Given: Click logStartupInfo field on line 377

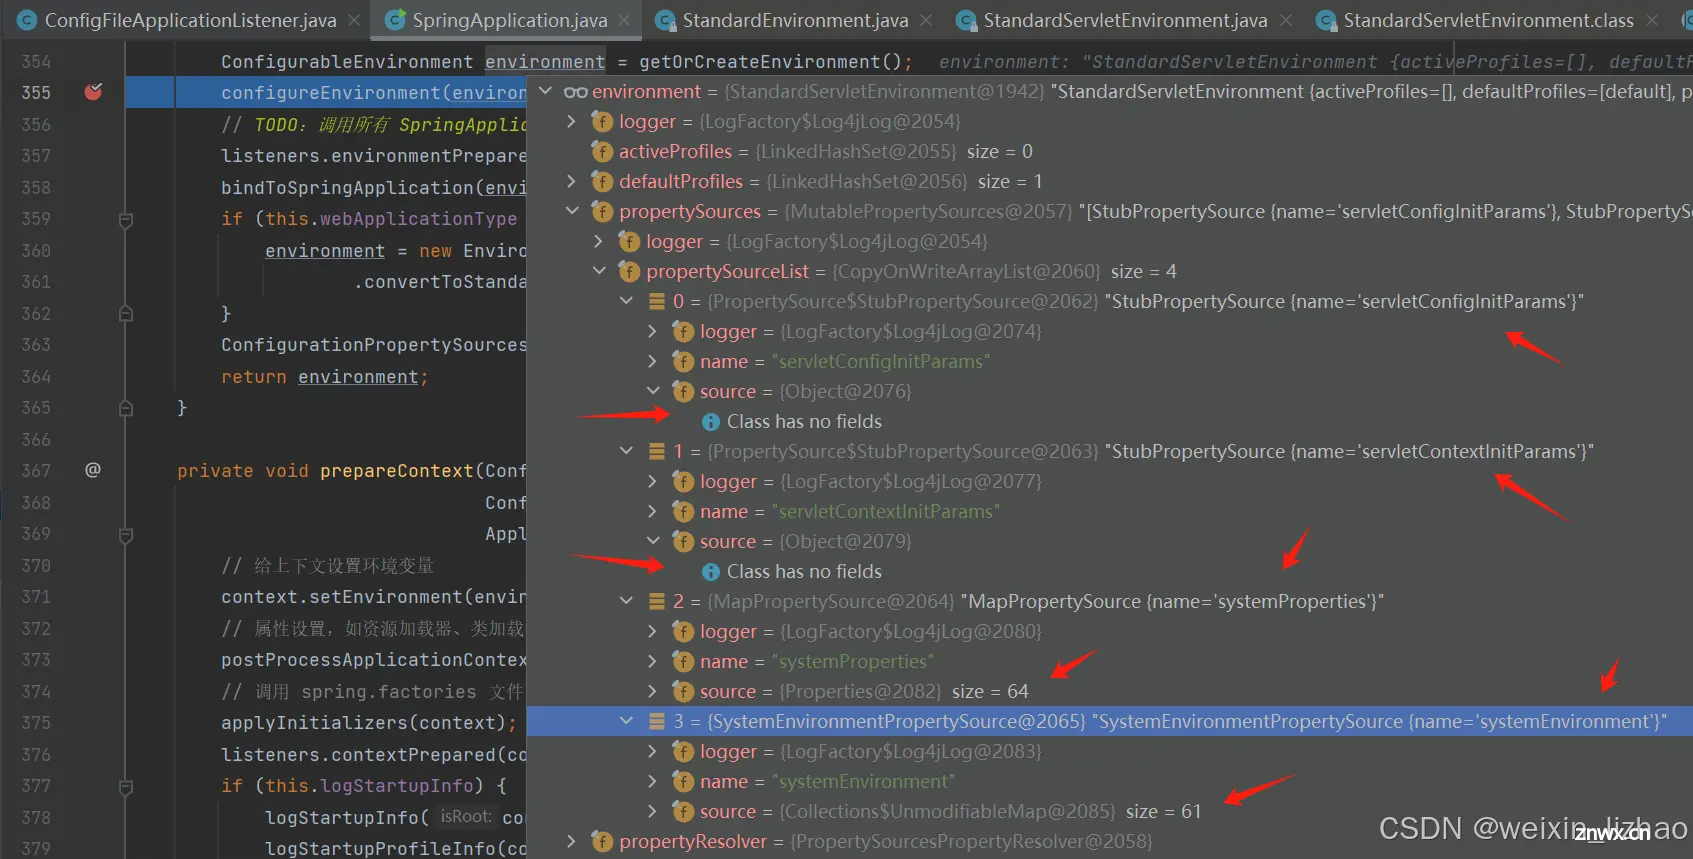Looking at the screenshot, I should (x=398, y=786).
